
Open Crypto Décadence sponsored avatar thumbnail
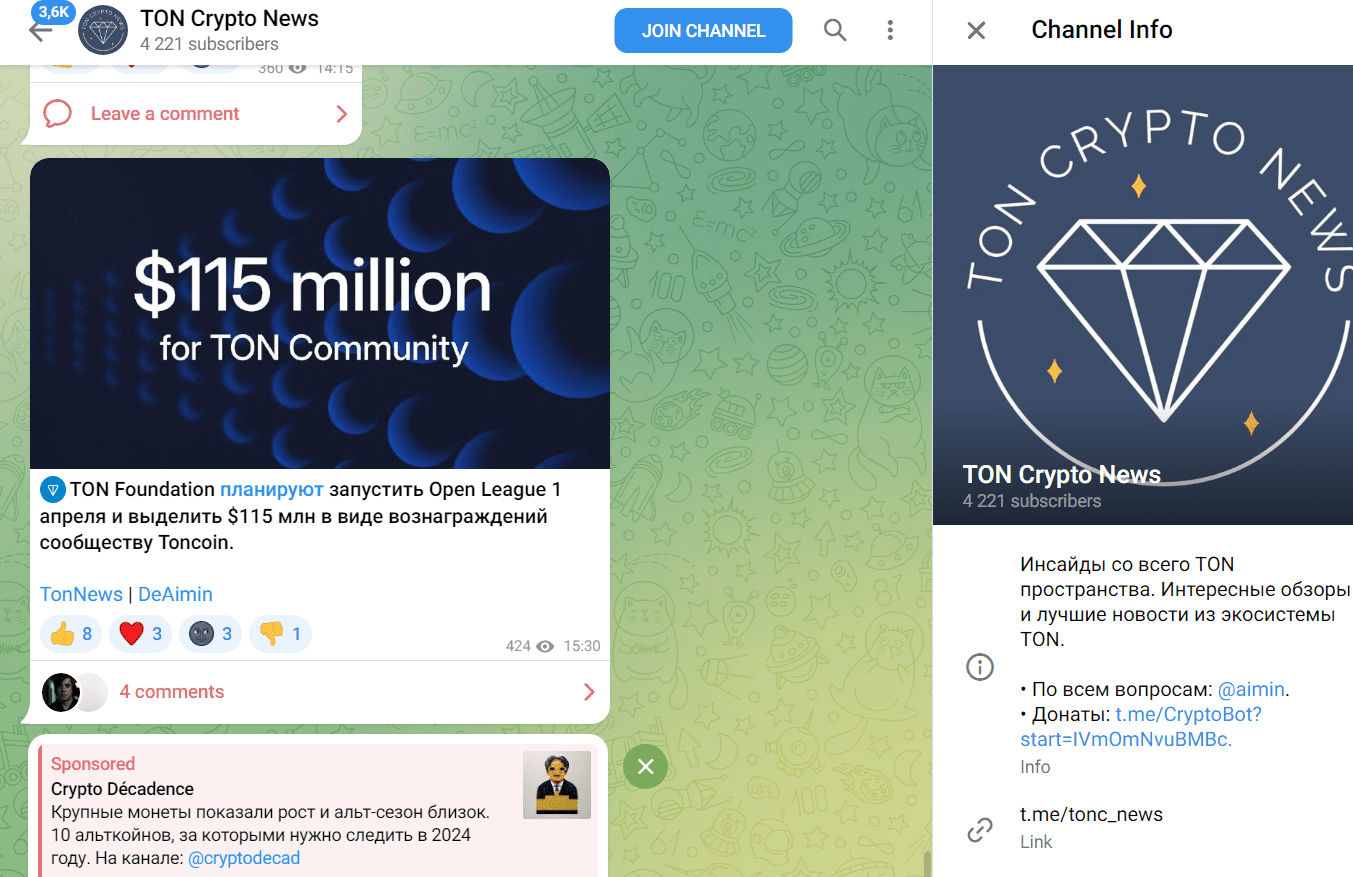557,785
